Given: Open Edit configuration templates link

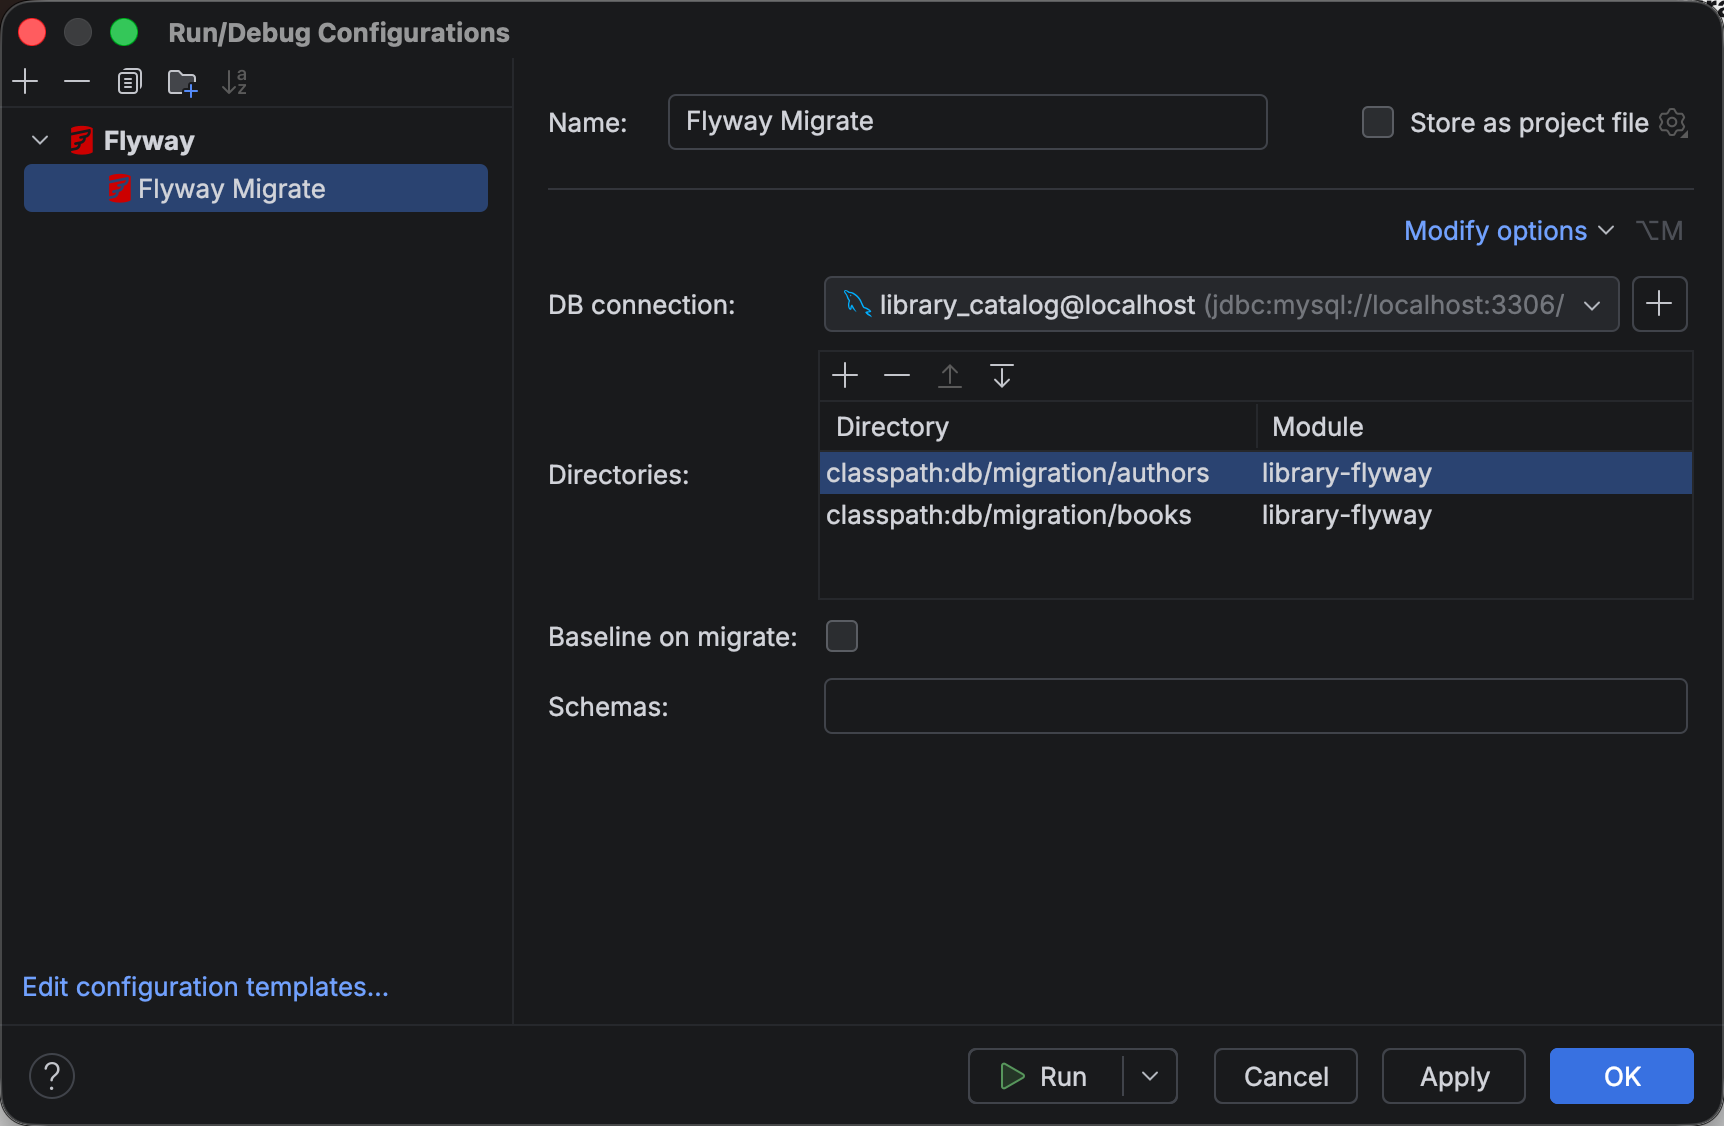Looking at the screenshot, I should 205,987.
